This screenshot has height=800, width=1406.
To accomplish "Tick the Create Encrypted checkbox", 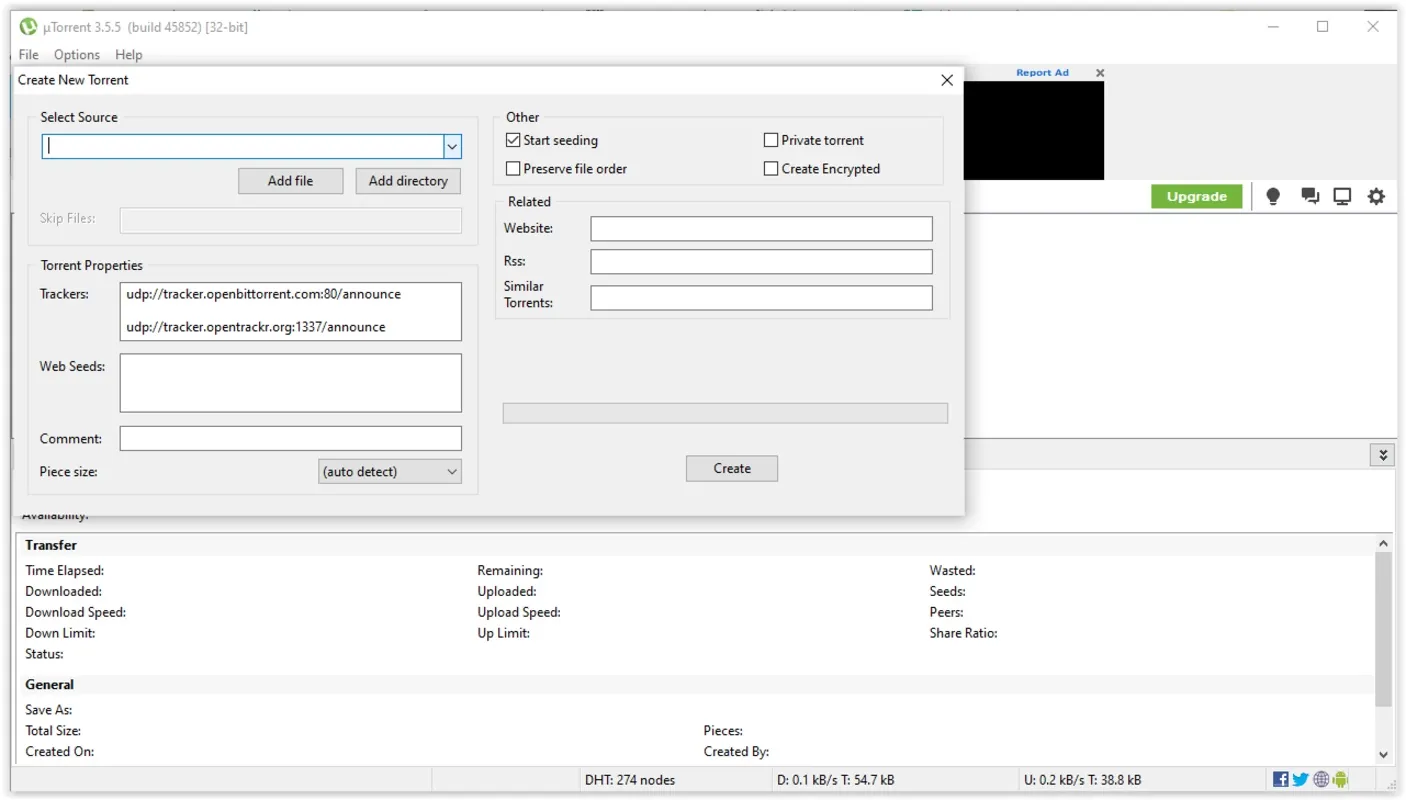I will pyautogui.click(x=771, y=169).
